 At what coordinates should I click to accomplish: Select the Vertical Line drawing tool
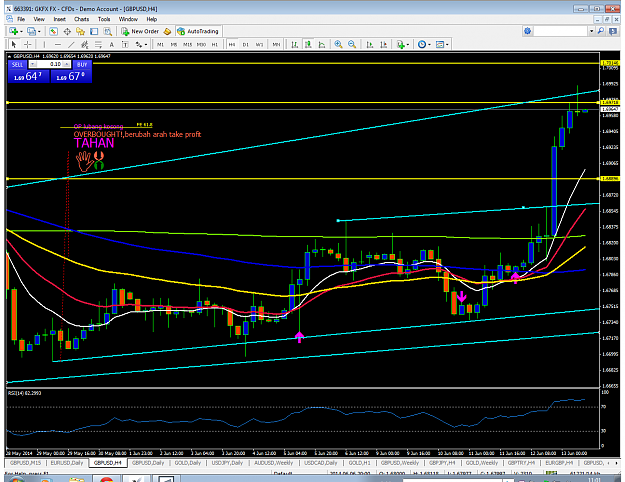44,45
